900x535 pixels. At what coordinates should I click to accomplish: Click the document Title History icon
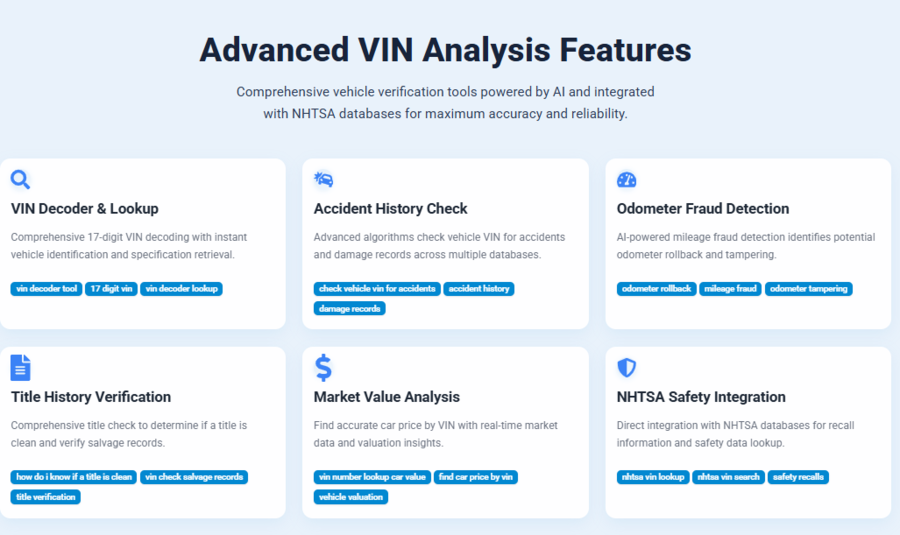(x=20, y=367)
